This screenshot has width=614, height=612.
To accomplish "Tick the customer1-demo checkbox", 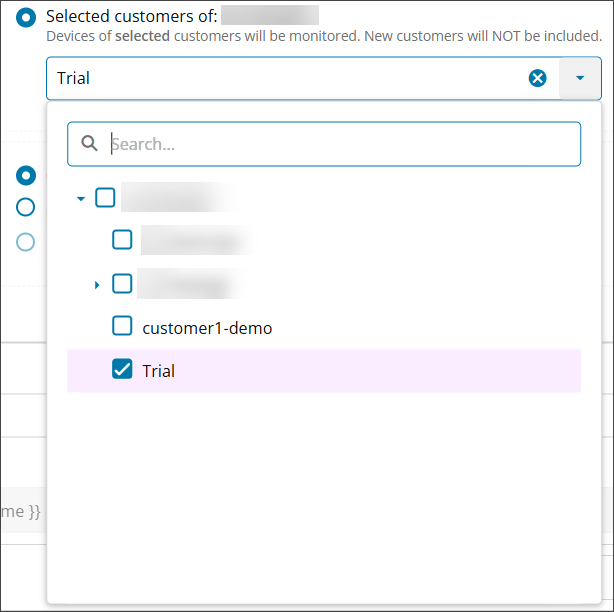I will tap(122, 326).
